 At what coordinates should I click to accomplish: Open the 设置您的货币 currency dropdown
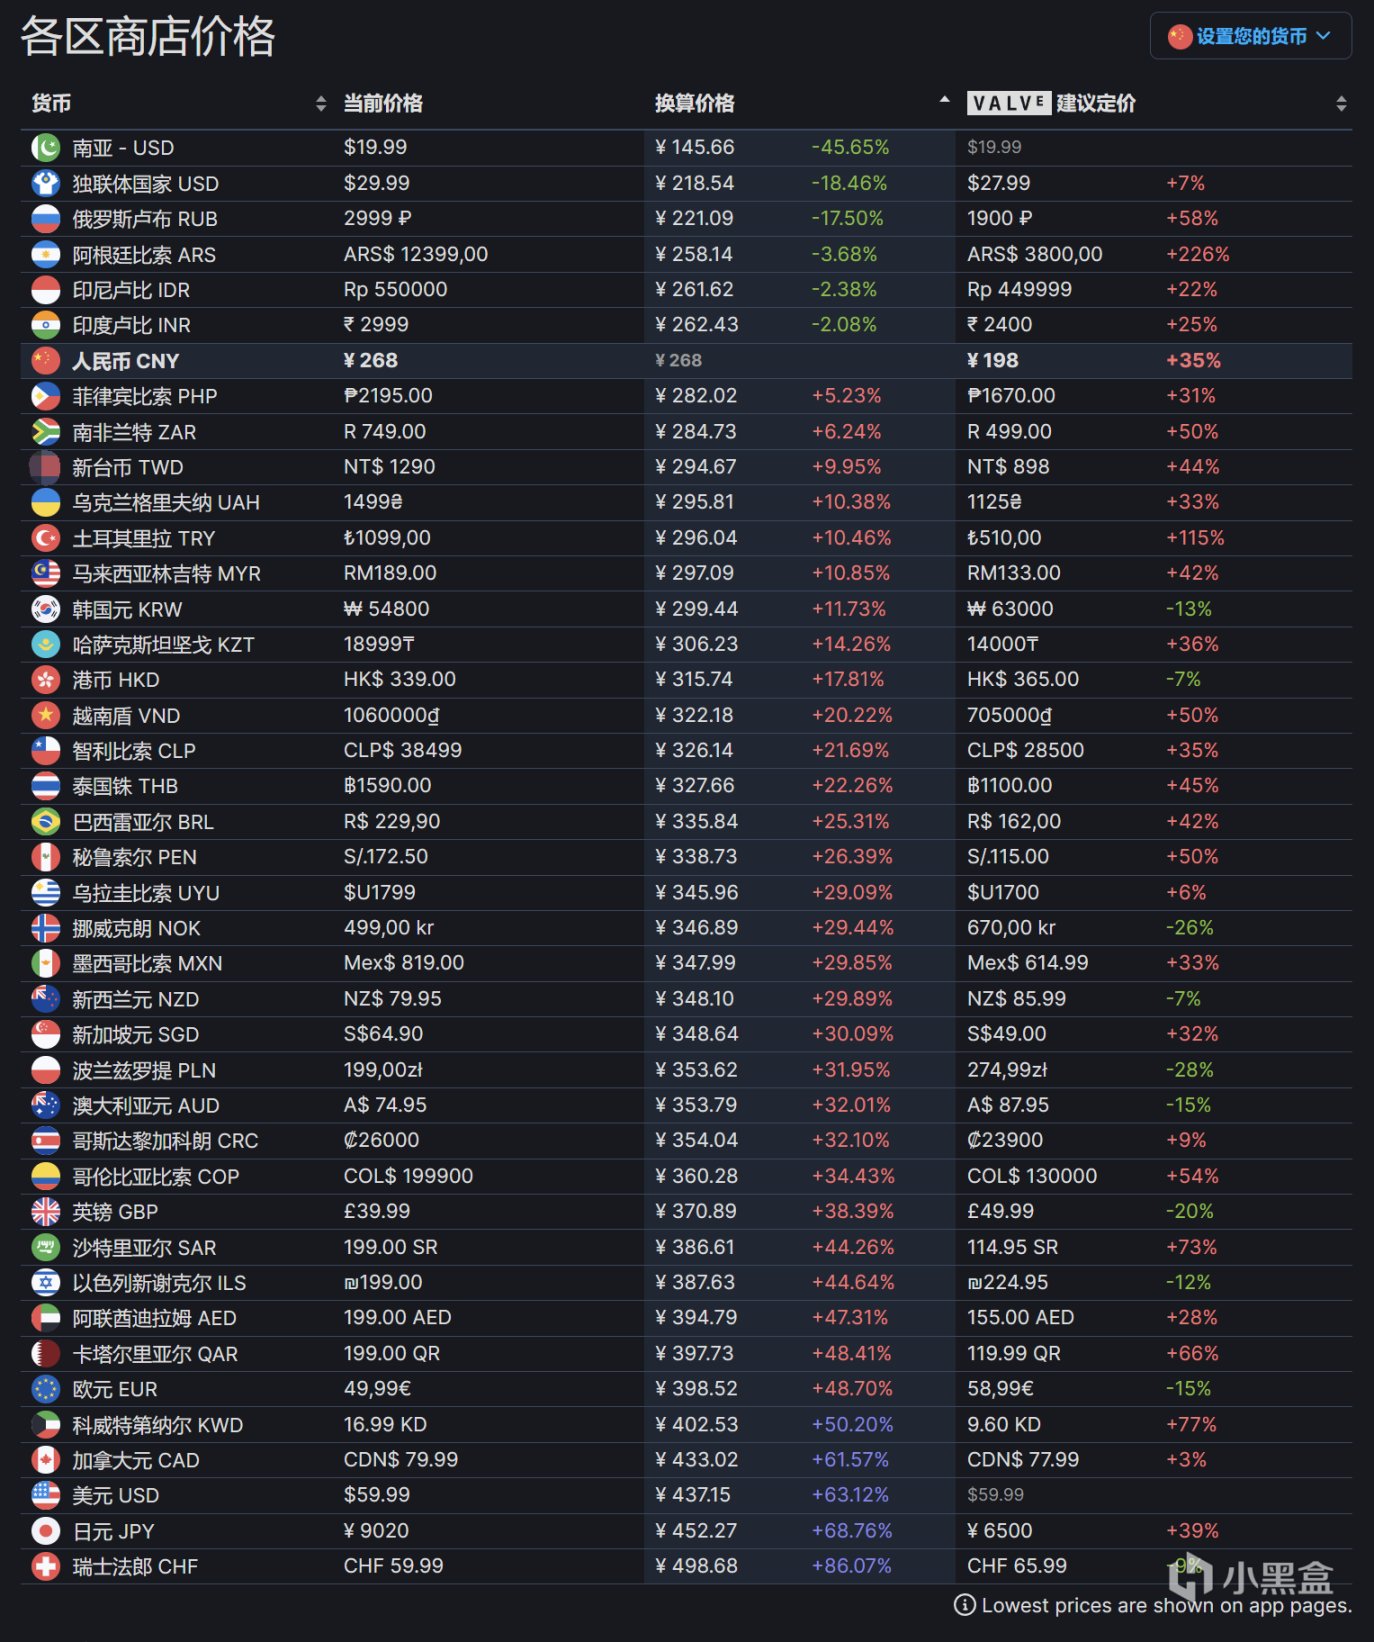1250,36
